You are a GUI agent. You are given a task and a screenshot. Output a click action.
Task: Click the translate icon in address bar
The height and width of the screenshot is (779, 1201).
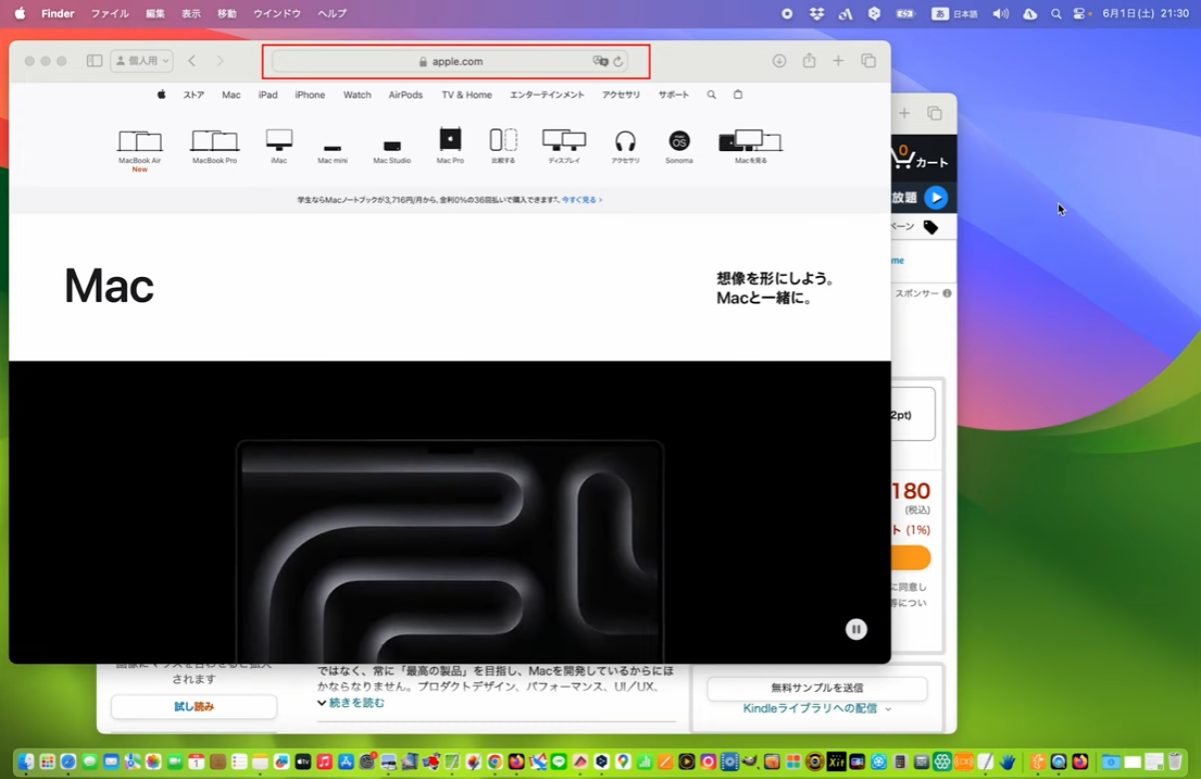coord(600,61)
